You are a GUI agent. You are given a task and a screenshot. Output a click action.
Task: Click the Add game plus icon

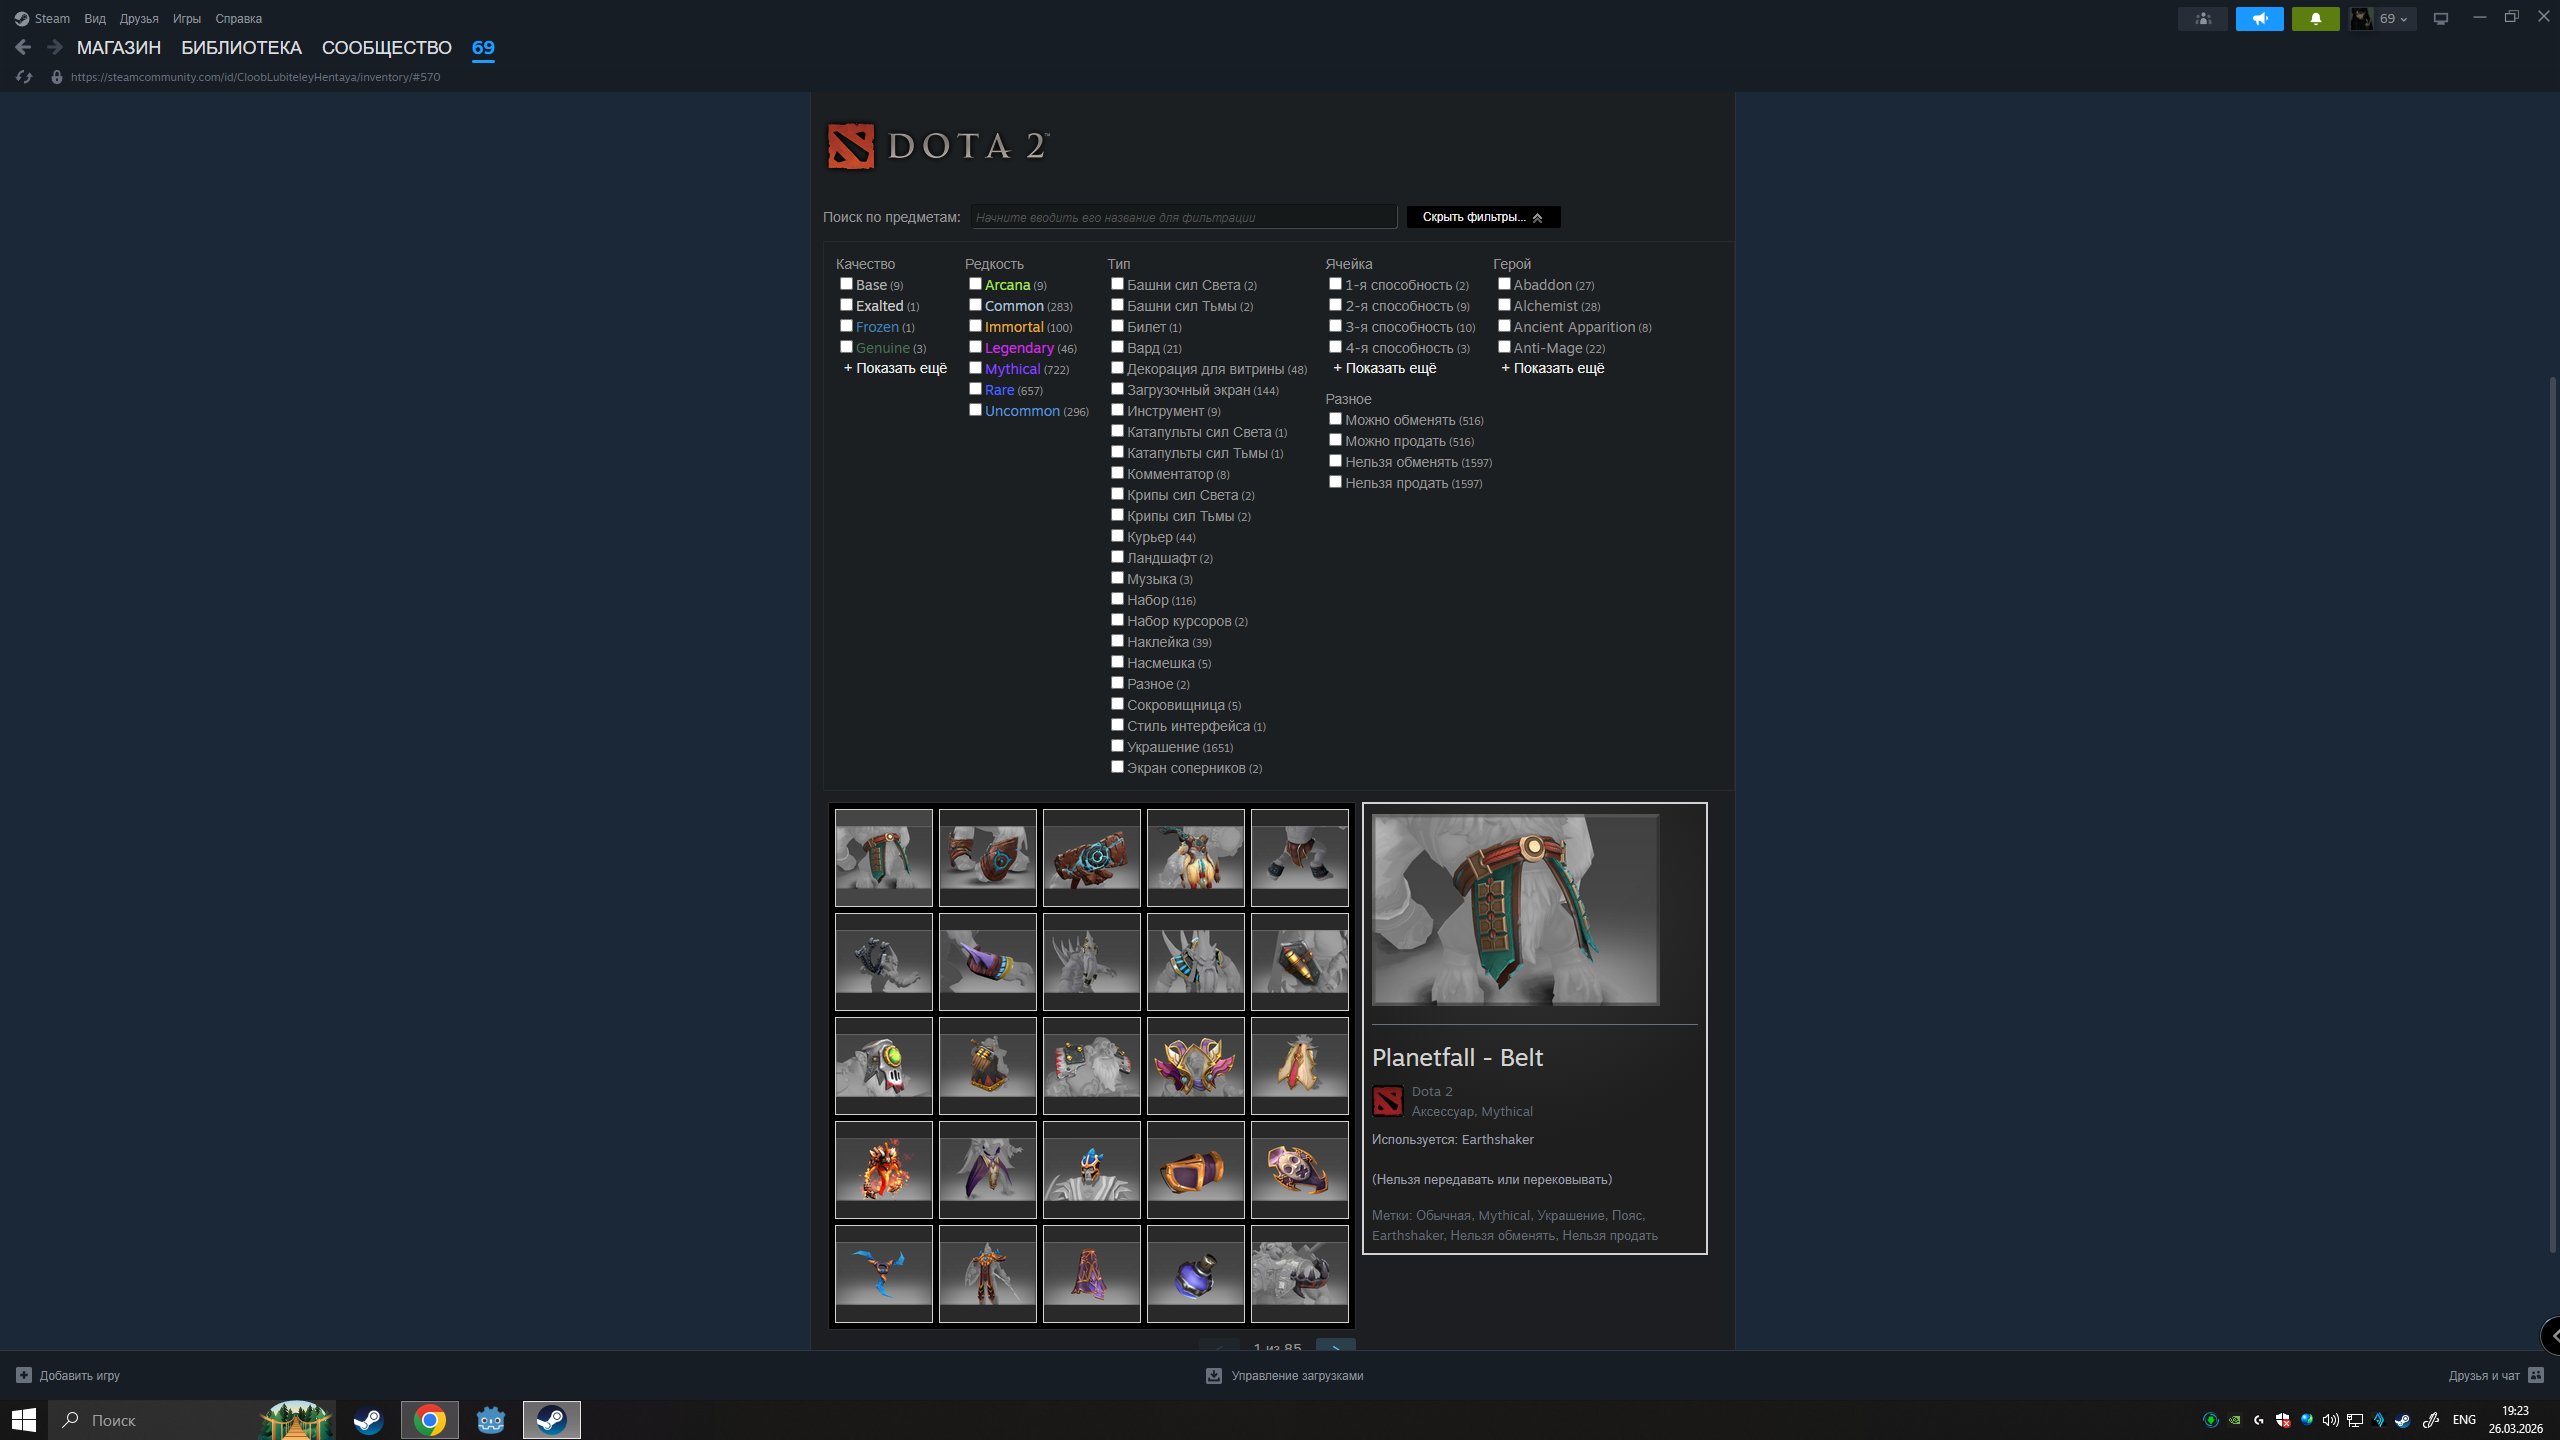click(24, 1375)
